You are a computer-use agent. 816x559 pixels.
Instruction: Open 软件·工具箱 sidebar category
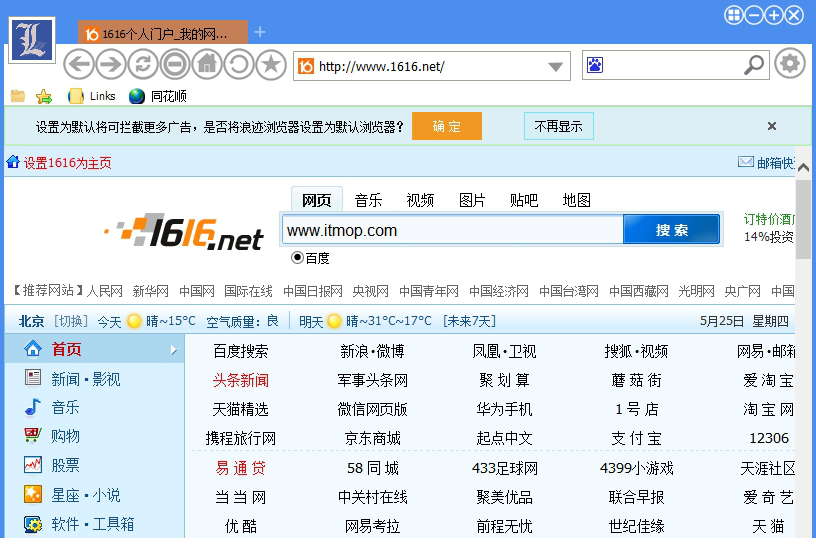pos(94,524)
